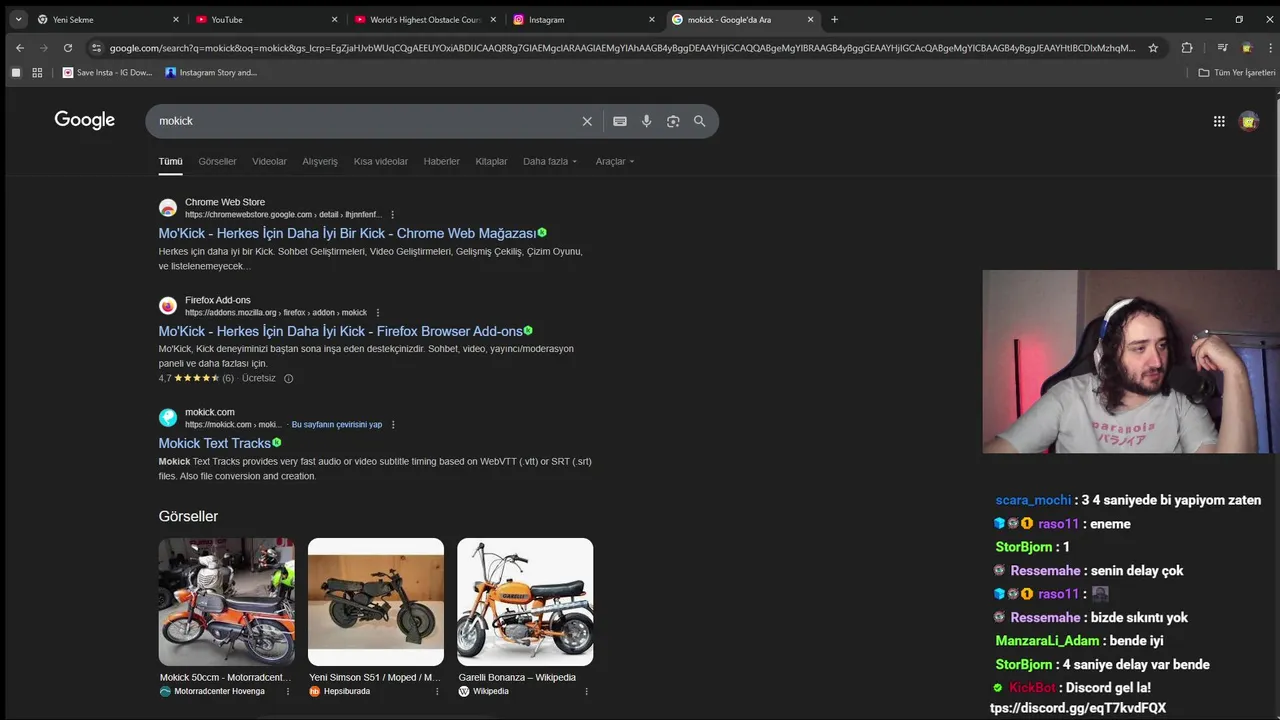Open the Mokick 50ccm motorcycle image
The height and width of the screenshot is (720, 1280).
point(226,602)
